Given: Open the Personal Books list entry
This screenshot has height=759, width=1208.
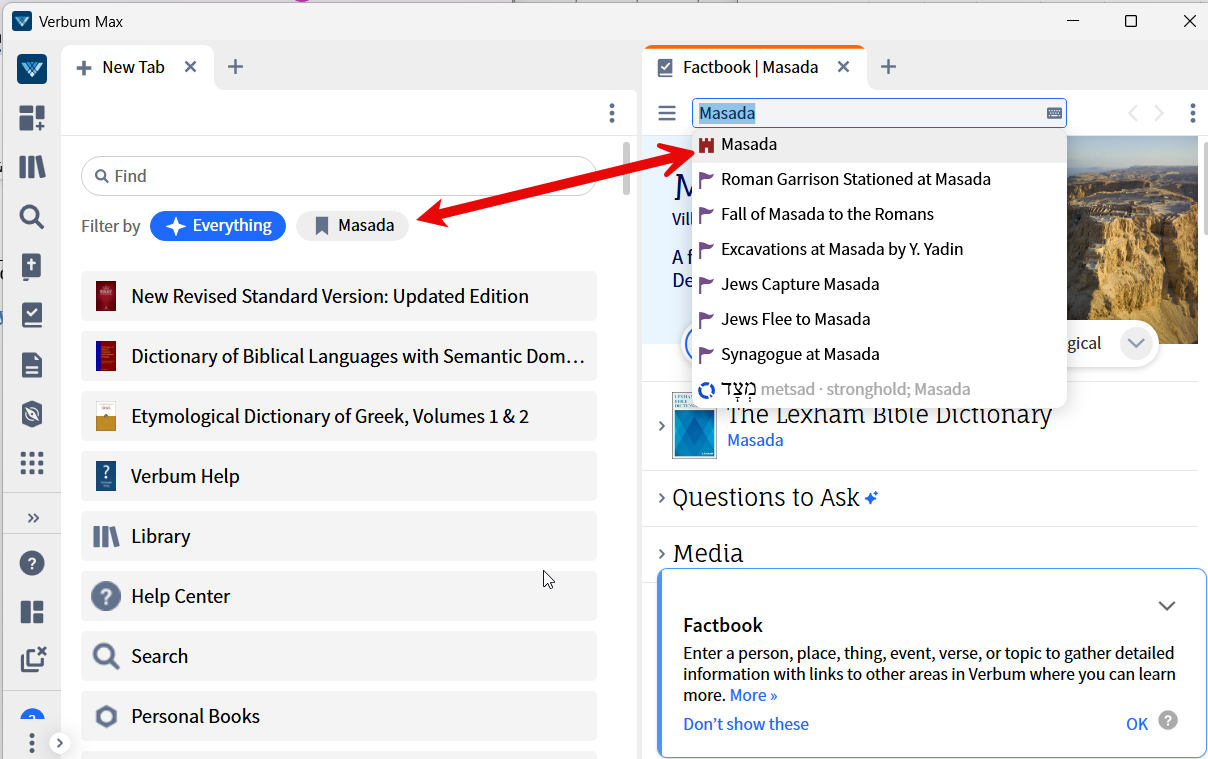Looking at the screenshot, I should click(339, 716).
